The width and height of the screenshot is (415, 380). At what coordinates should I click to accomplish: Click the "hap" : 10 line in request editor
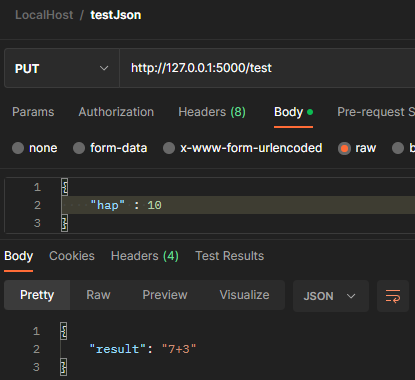[x=238, y=205]
